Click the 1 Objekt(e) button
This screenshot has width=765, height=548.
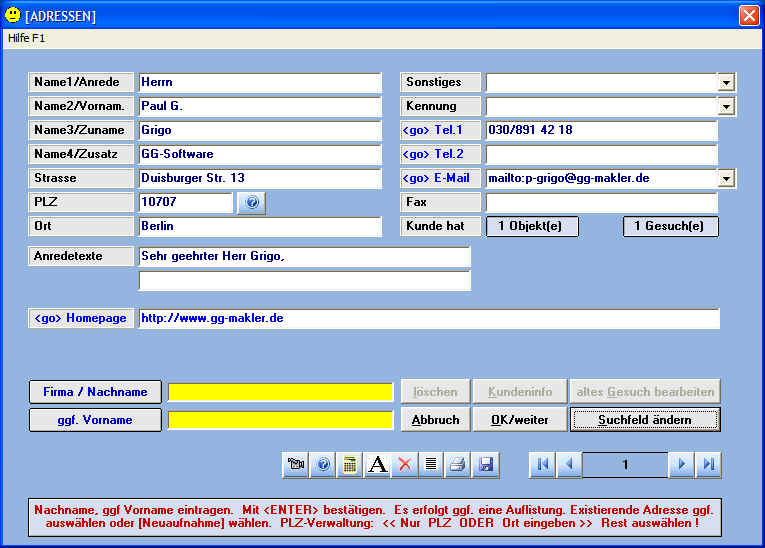point(532,226)
